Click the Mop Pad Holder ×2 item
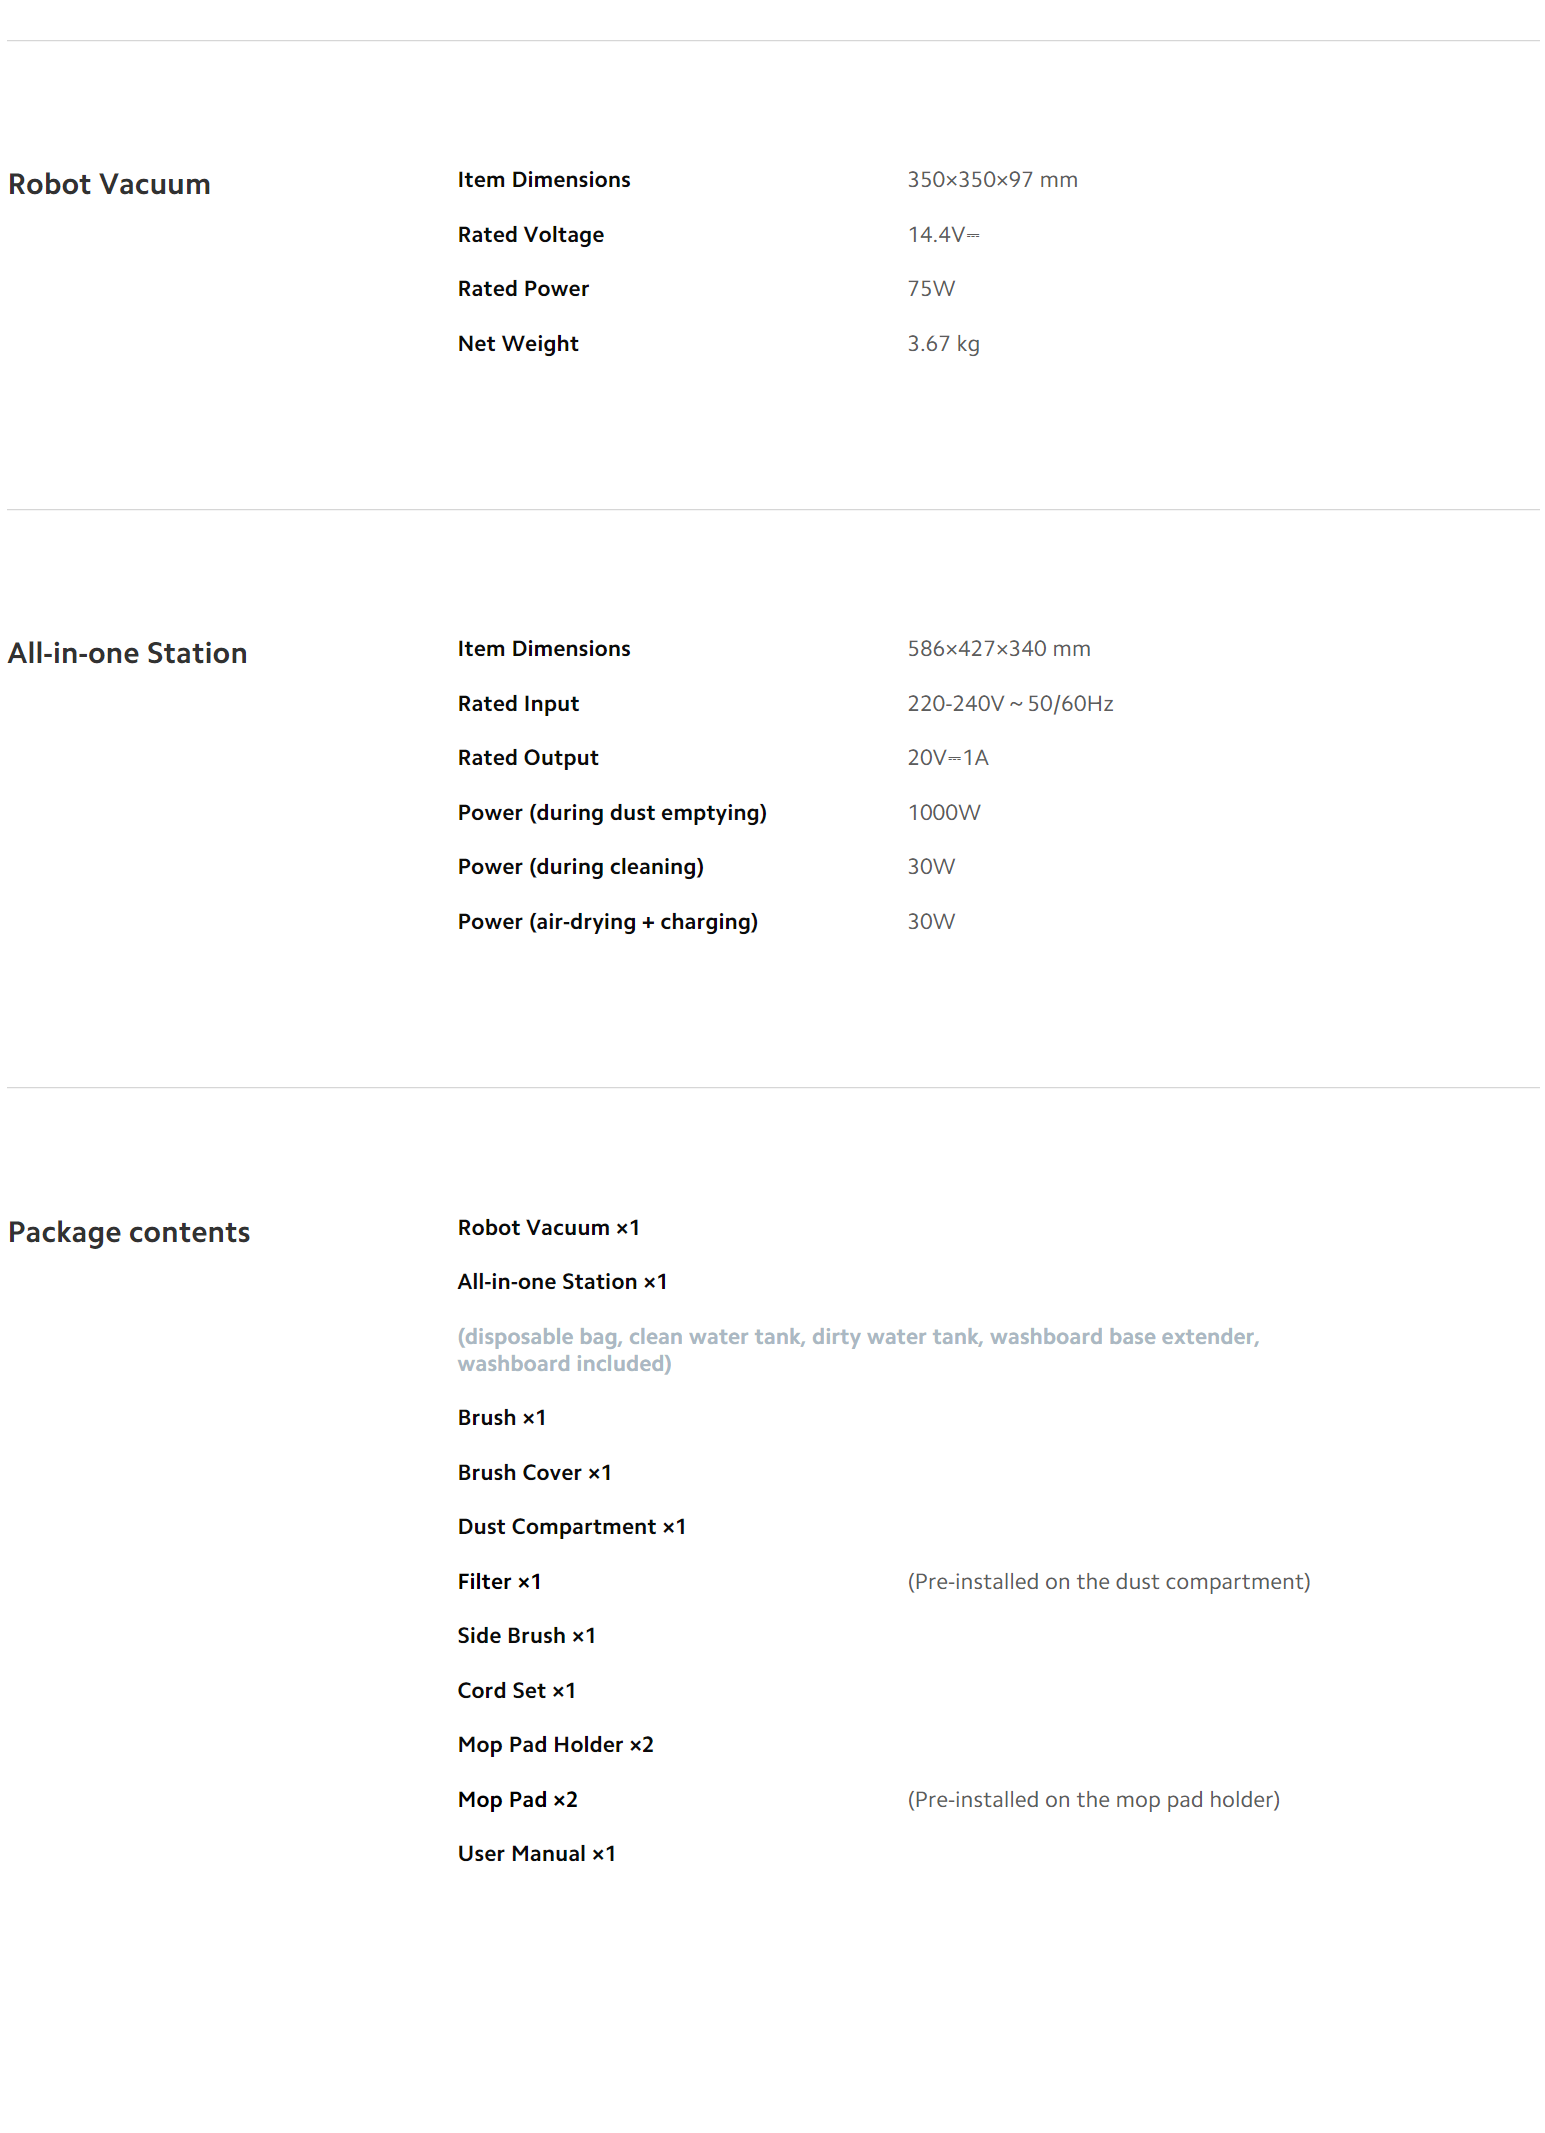Image resolution: width=1545 pixels, height=2133 pixels. [x=555, y=1744]
